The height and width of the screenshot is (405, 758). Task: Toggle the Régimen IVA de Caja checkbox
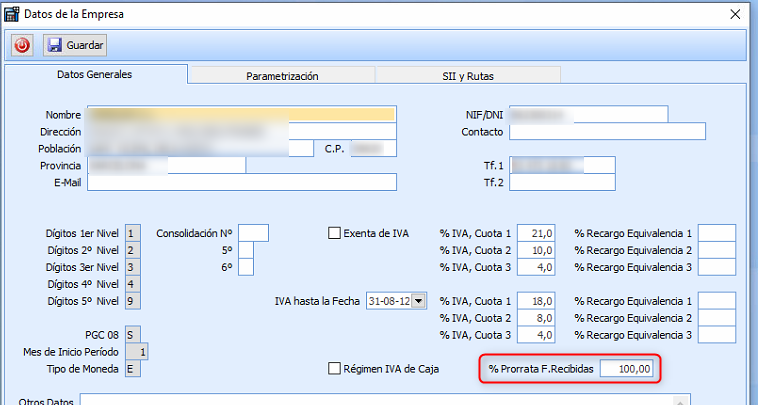pos(335,369)
